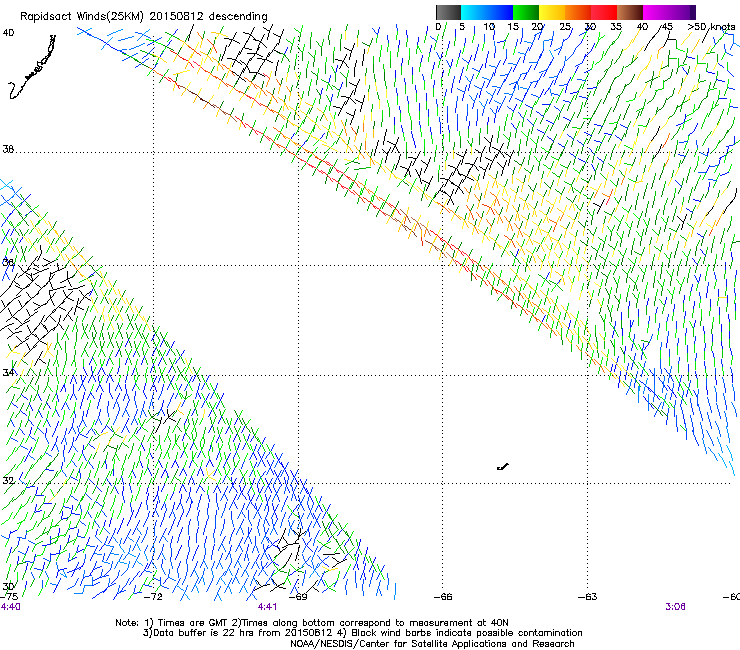Click the longitude label '-72'
The width and height of the screenshot is (740, 650).
[153, 596]
